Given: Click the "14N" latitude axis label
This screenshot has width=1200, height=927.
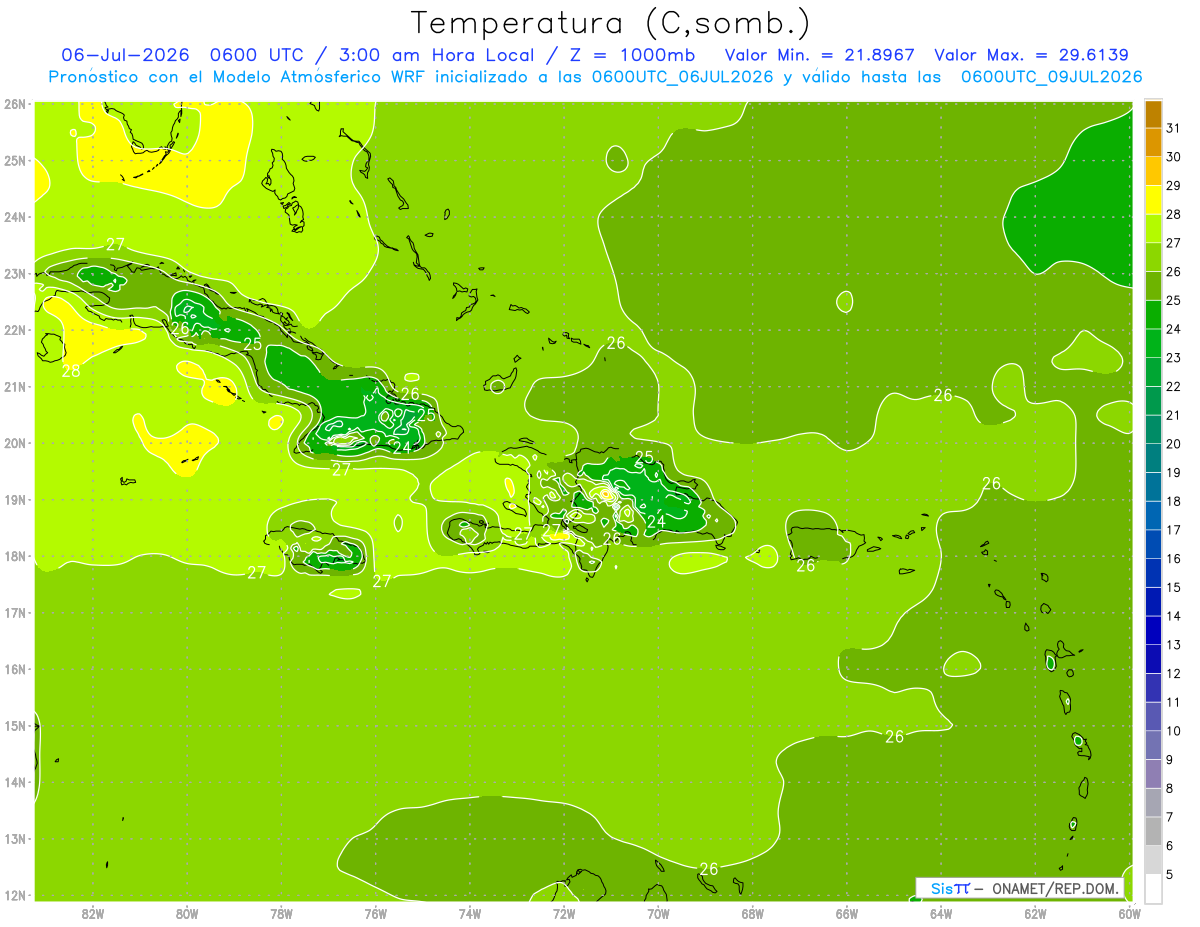Looking at the screenshot, I should [x=14, y=782].
